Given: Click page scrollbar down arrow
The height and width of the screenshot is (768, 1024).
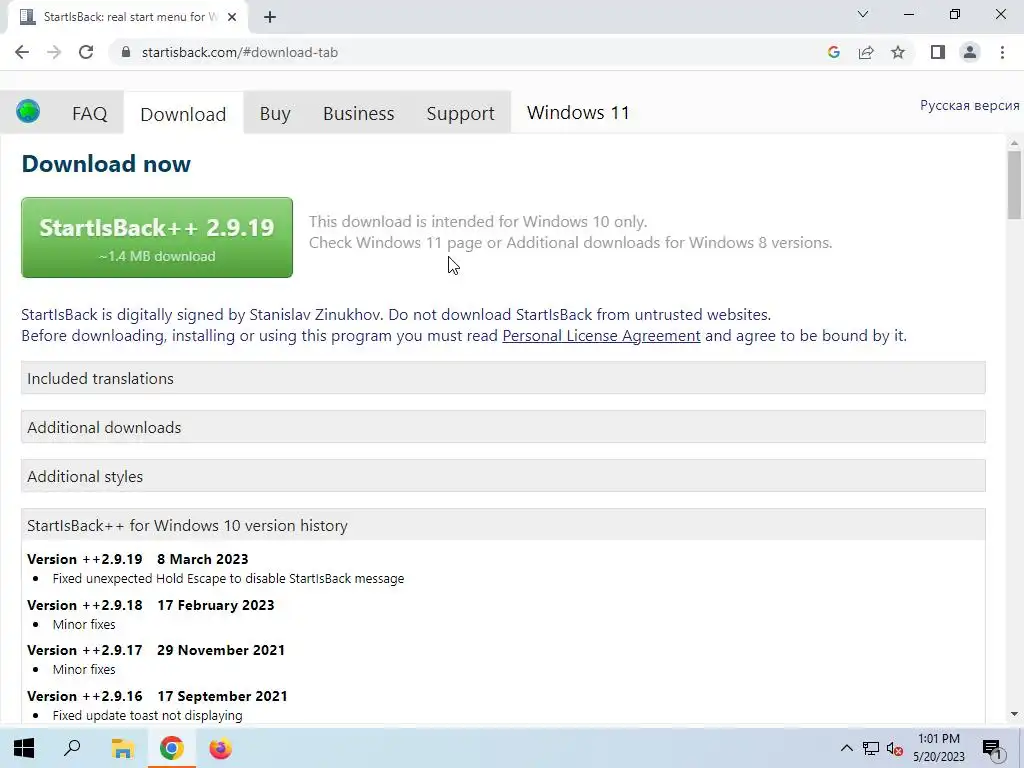Looking at the screenshot, I should click(x=1014, y=714).
